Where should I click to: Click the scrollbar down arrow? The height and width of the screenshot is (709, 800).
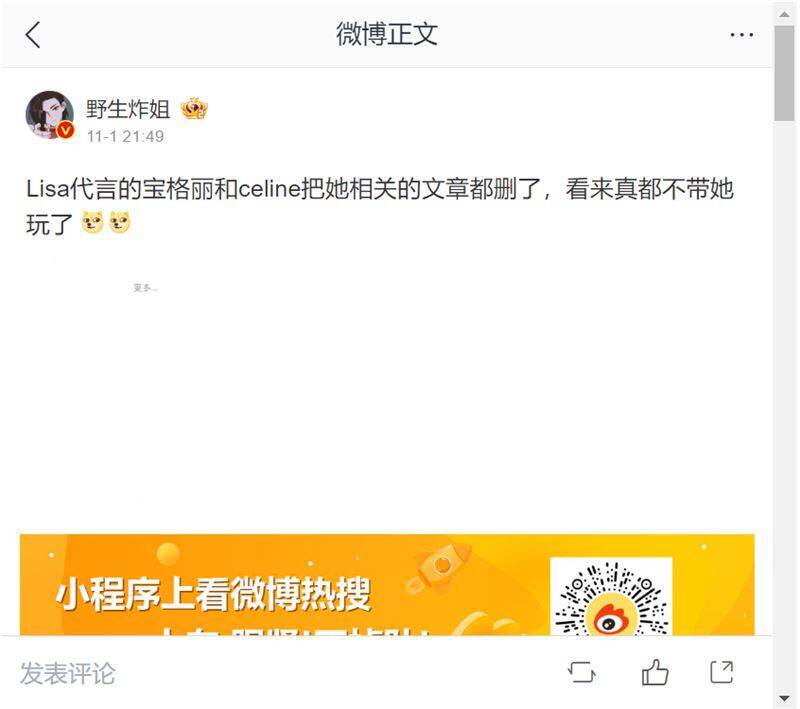784,699
